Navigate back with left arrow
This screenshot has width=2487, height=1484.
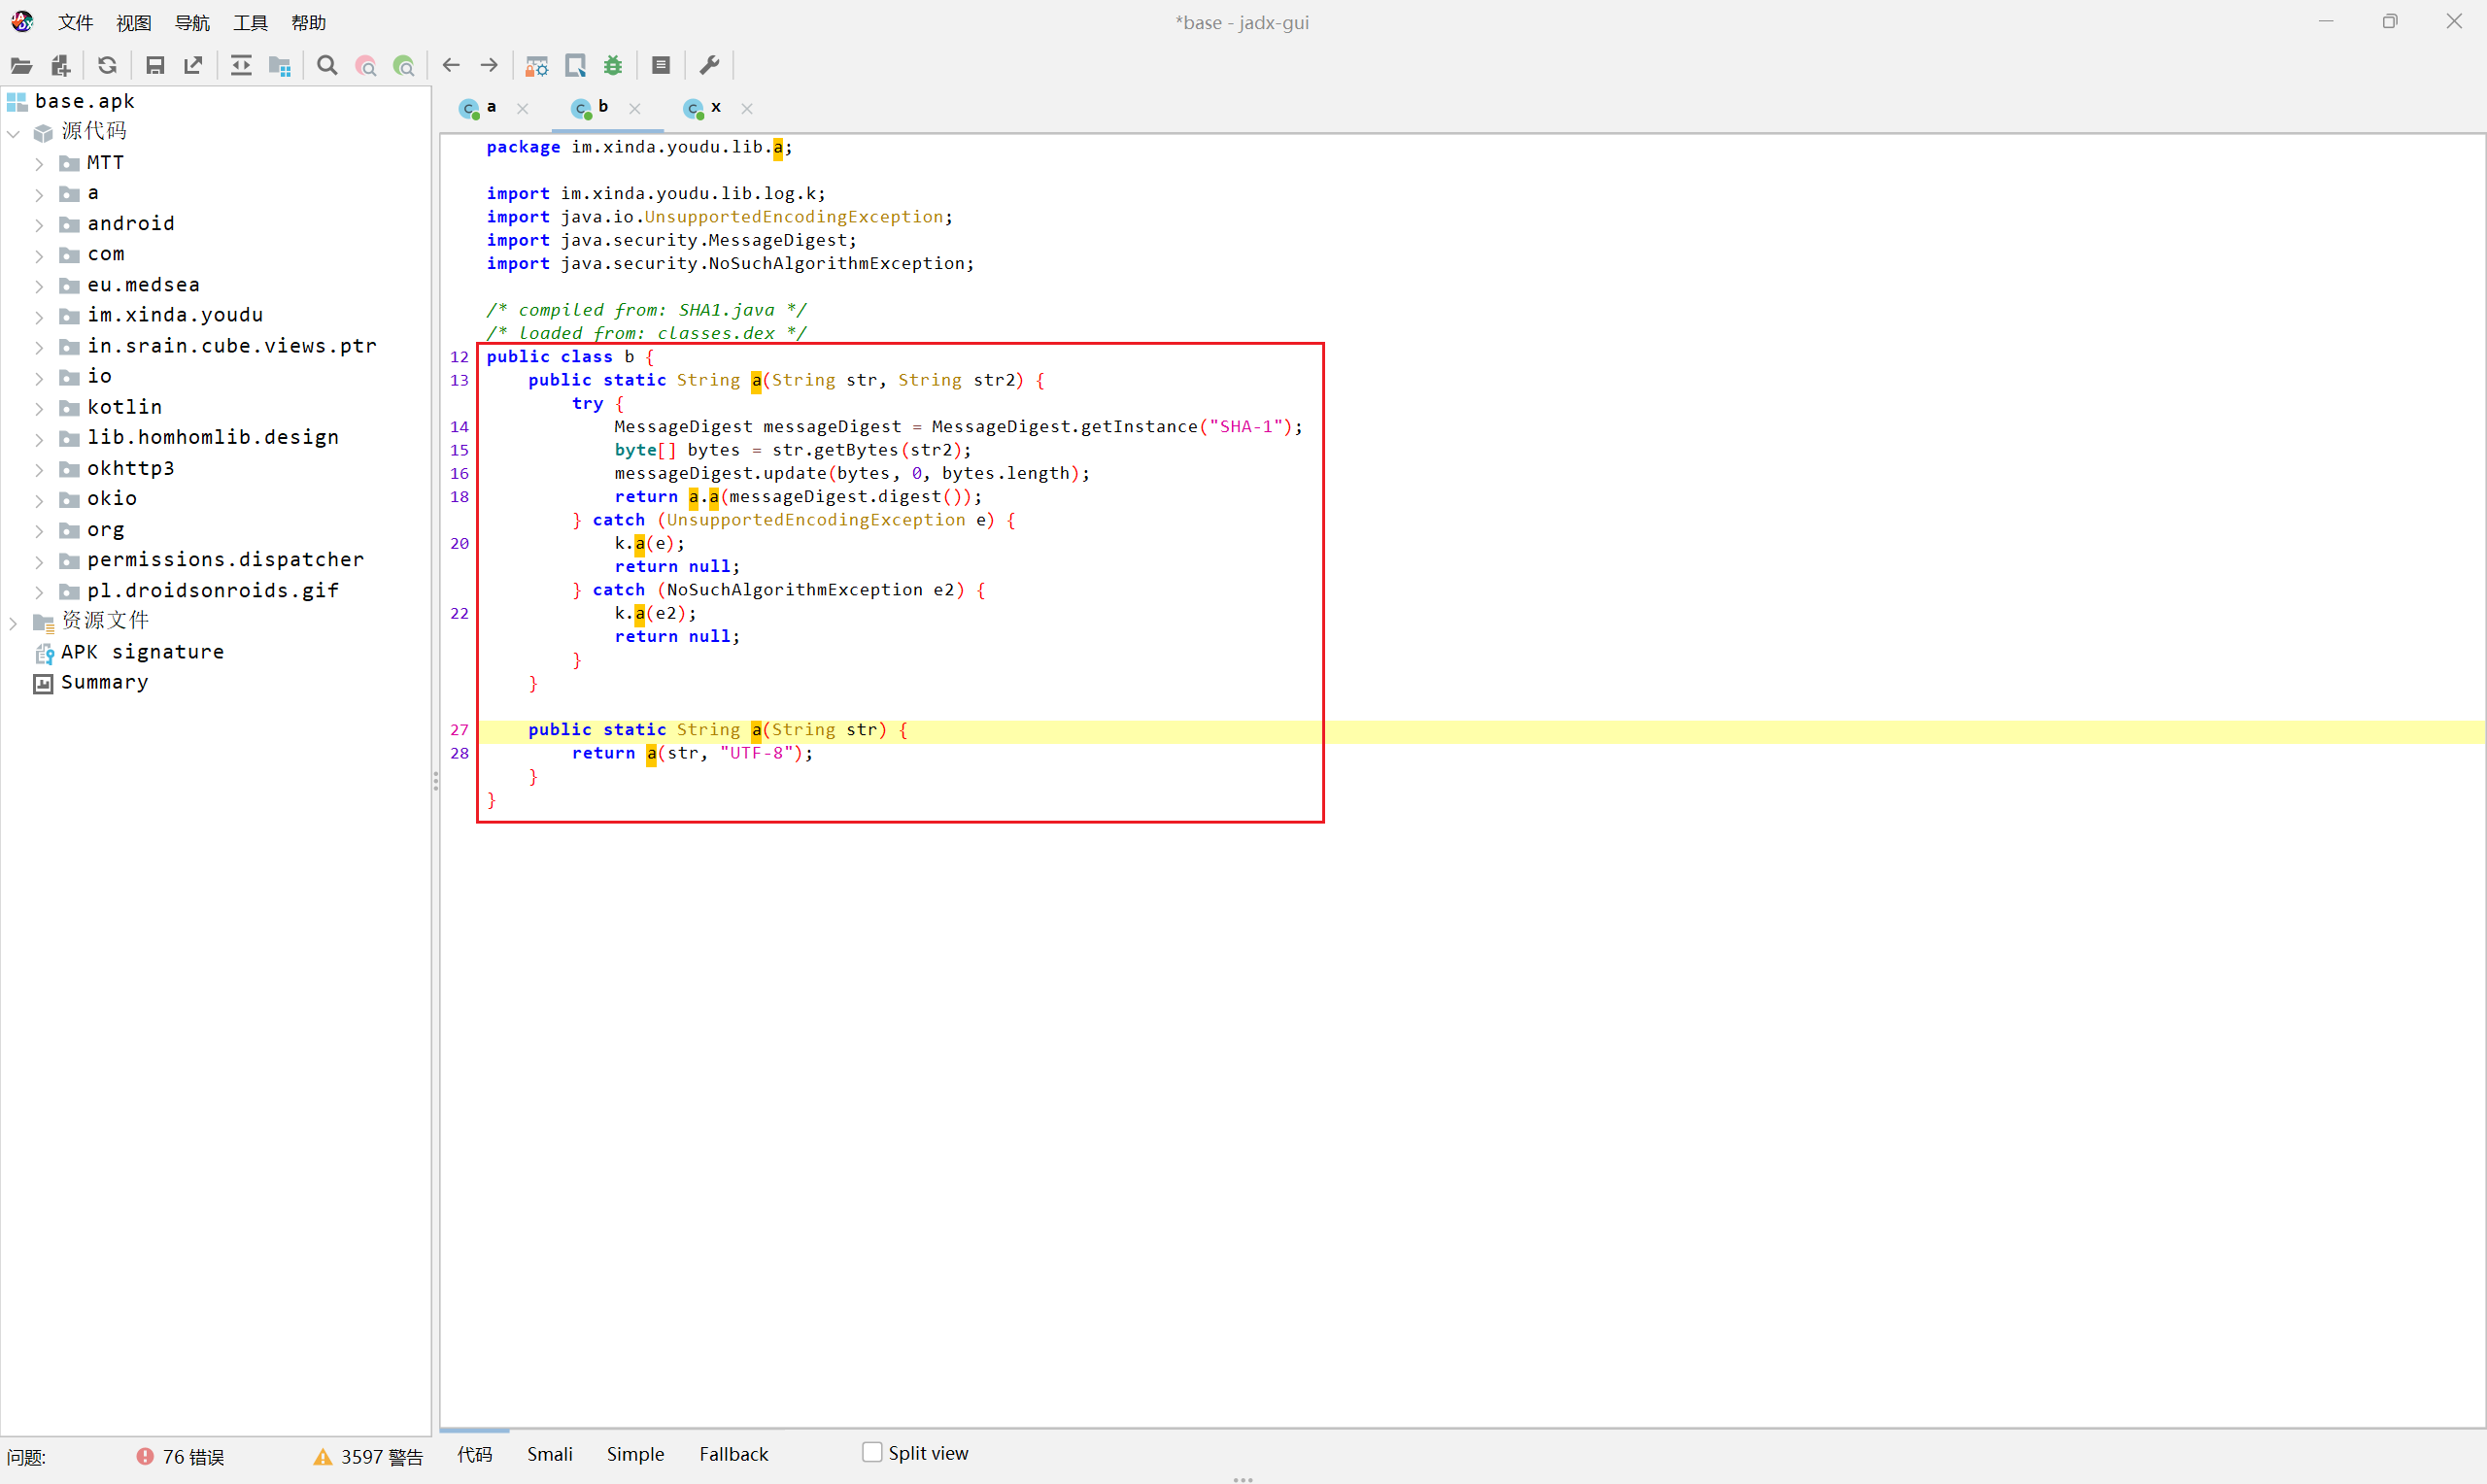pyautogui.click(x=451, y=66)
